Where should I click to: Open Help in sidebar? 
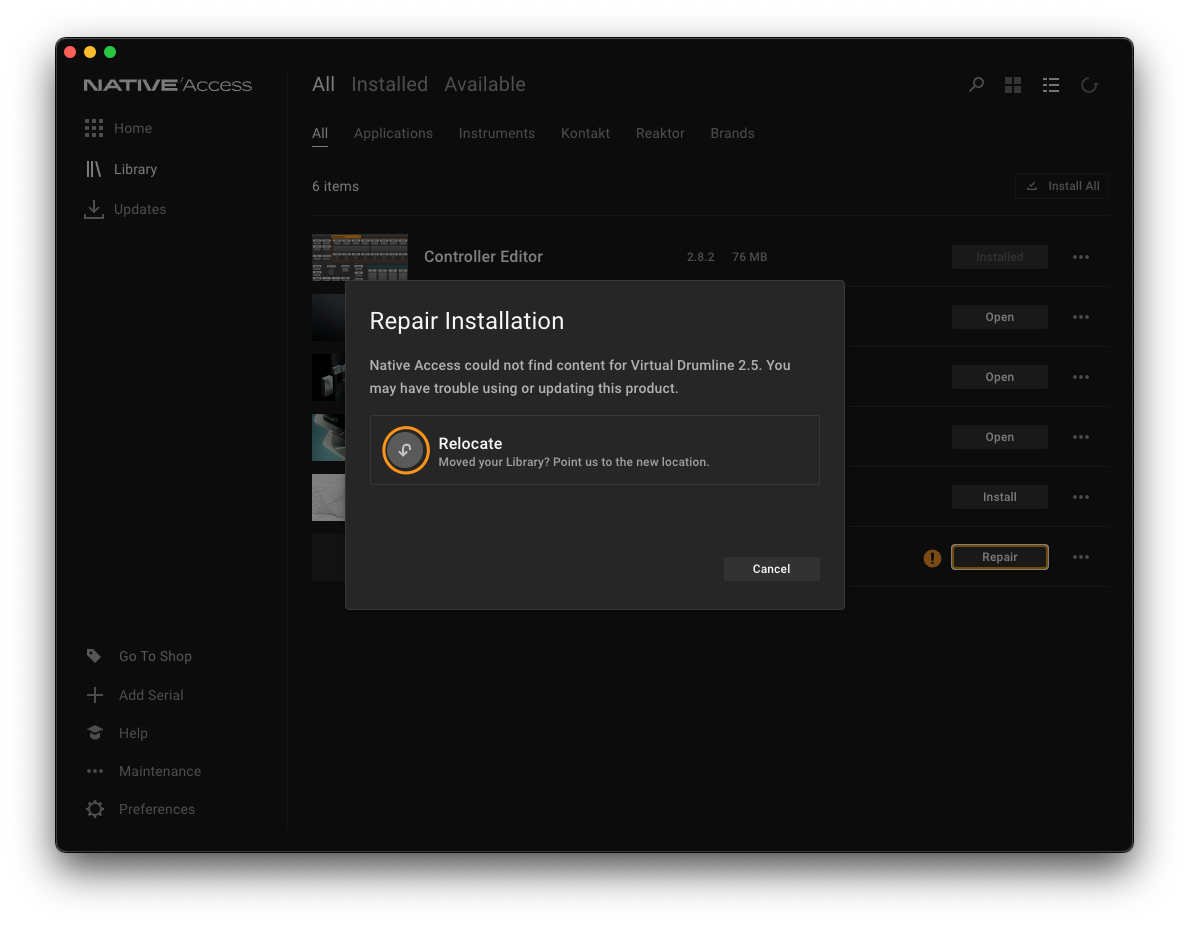[133, 733]
